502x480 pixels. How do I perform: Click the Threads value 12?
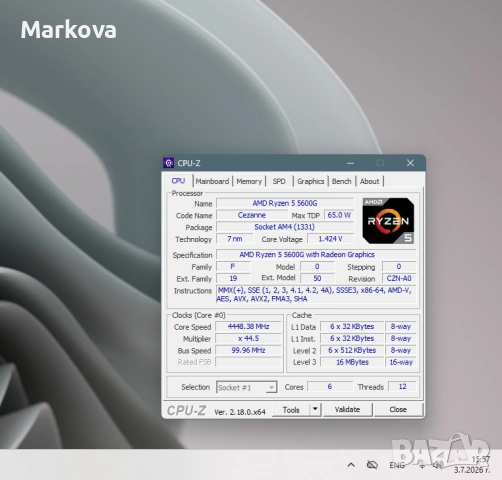point(402,387)
